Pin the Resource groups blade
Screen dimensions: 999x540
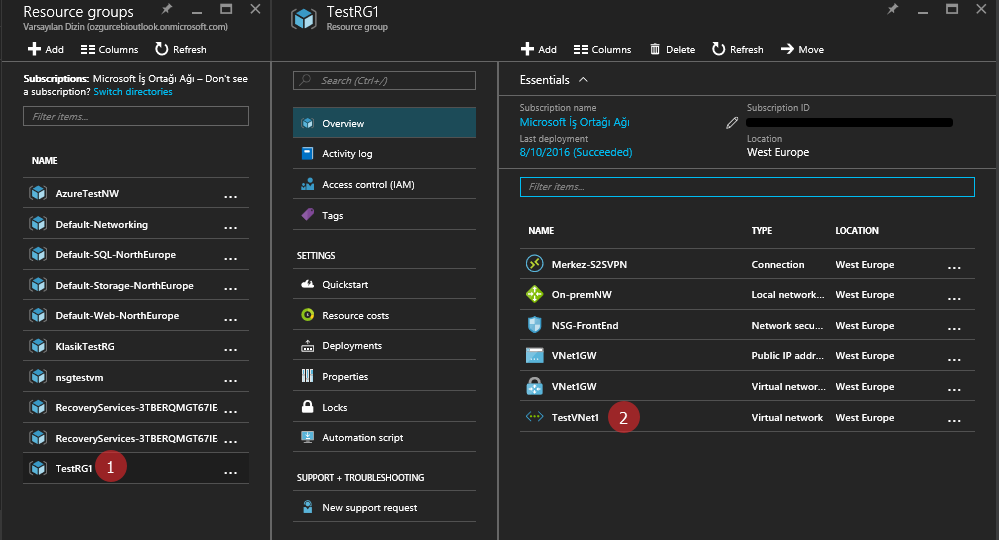(x=167, y=9)
